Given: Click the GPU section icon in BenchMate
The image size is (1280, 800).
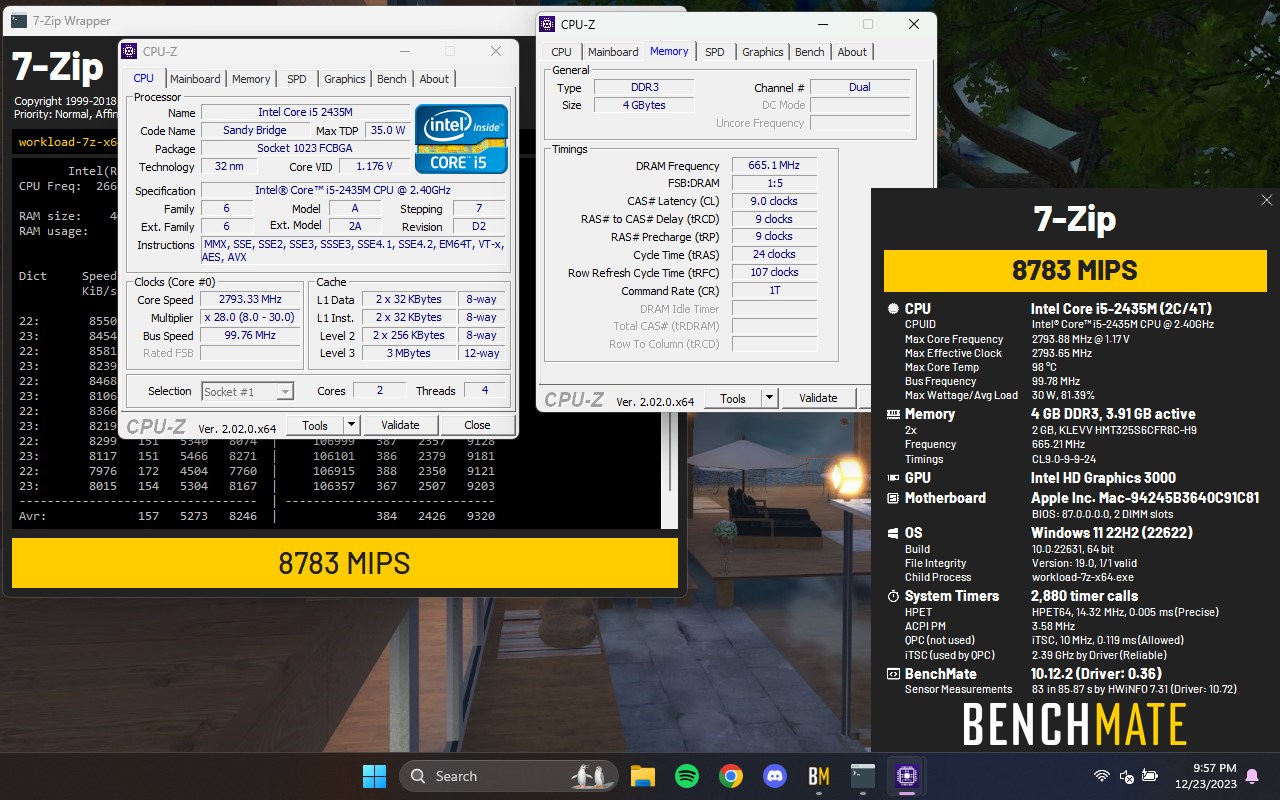Looking at the screenshot, I should [x=893, y=478].
